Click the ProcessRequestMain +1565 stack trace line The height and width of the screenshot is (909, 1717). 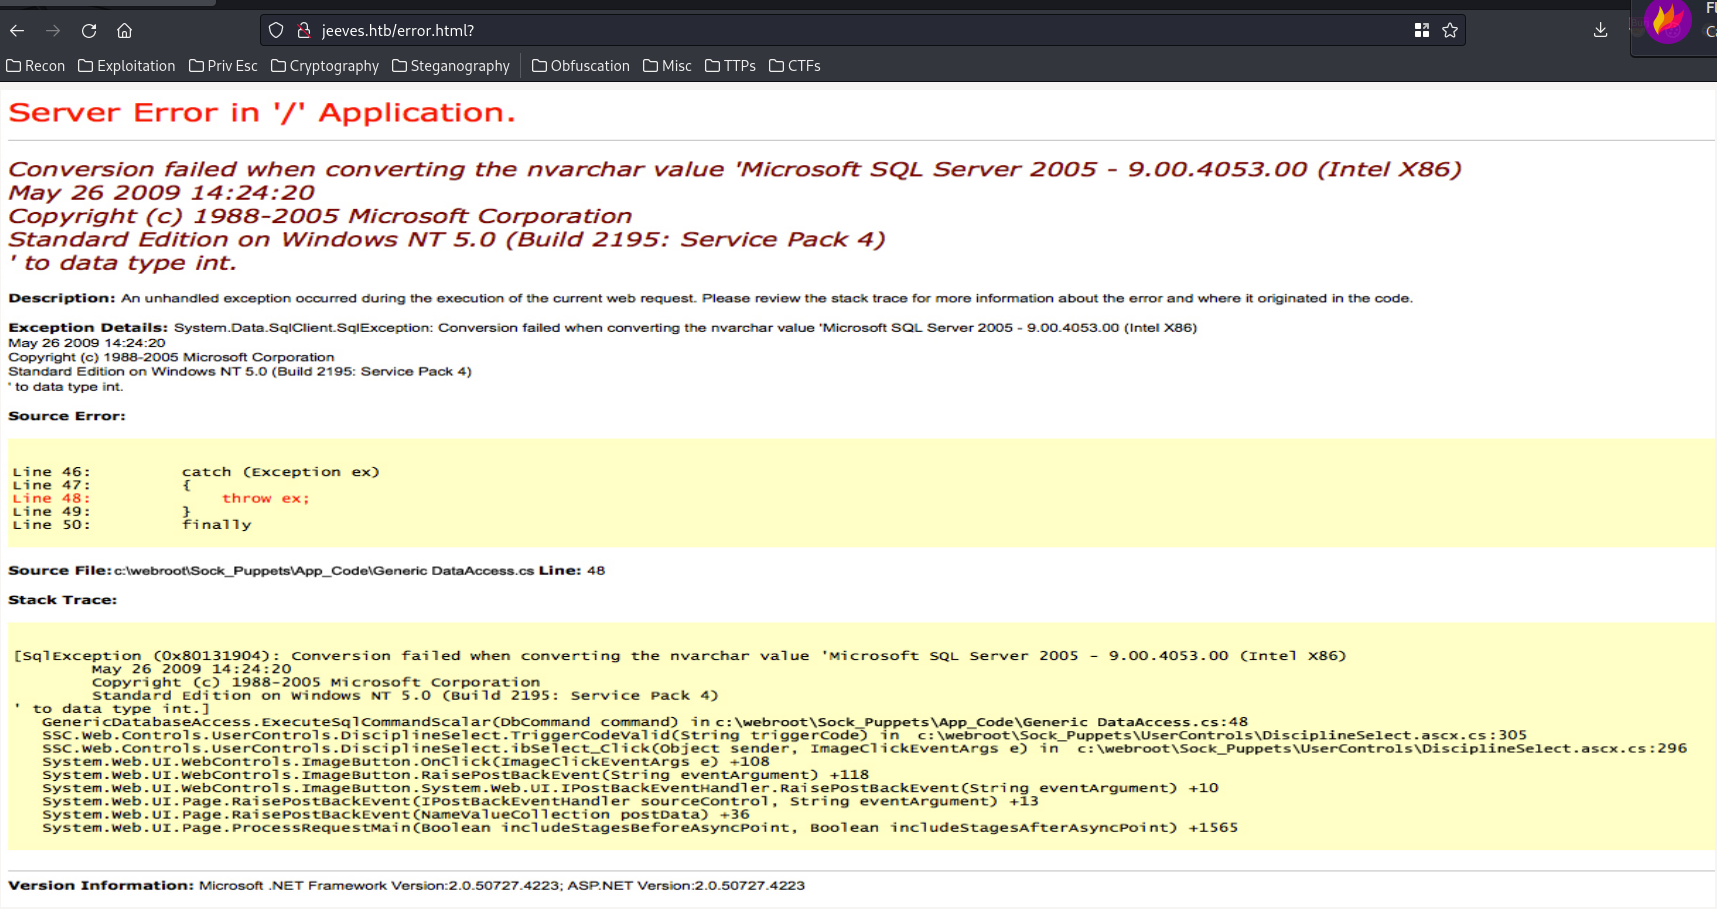(640, 827)
